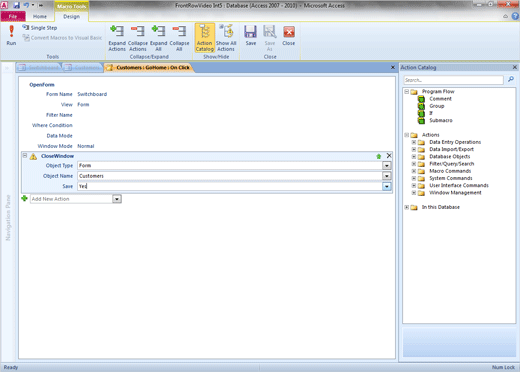Switch to the Switchboard document tab
This screenshot has width=520, height=372.
tap(39, 68)
